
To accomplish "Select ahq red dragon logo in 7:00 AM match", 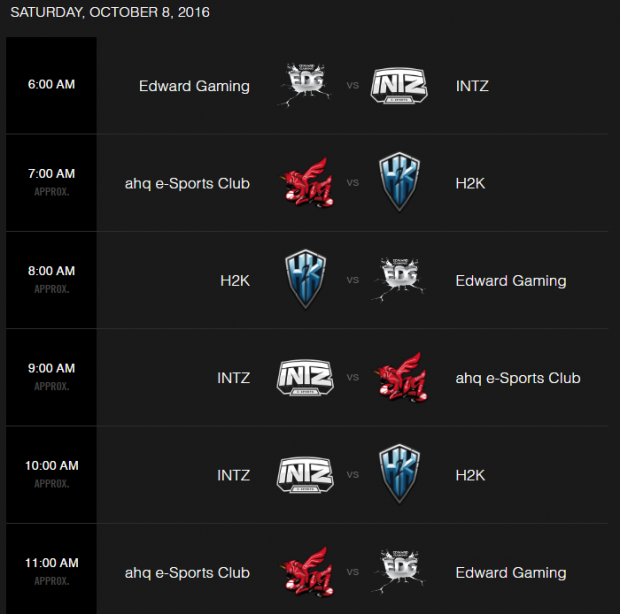I will click(305, 183).
